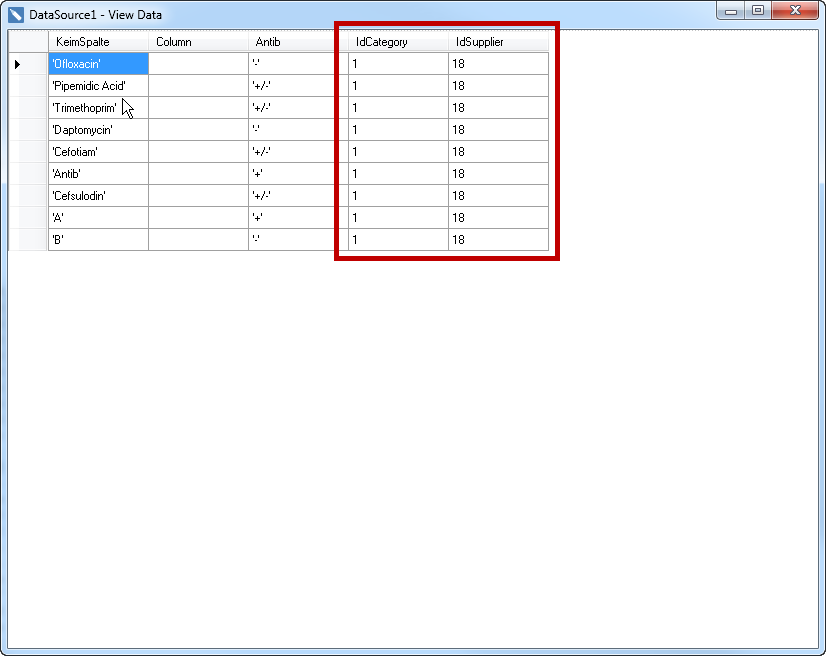Select the 'Ofloxacin' cell
This screenshot has height=656, width=826.
(99, 64)
